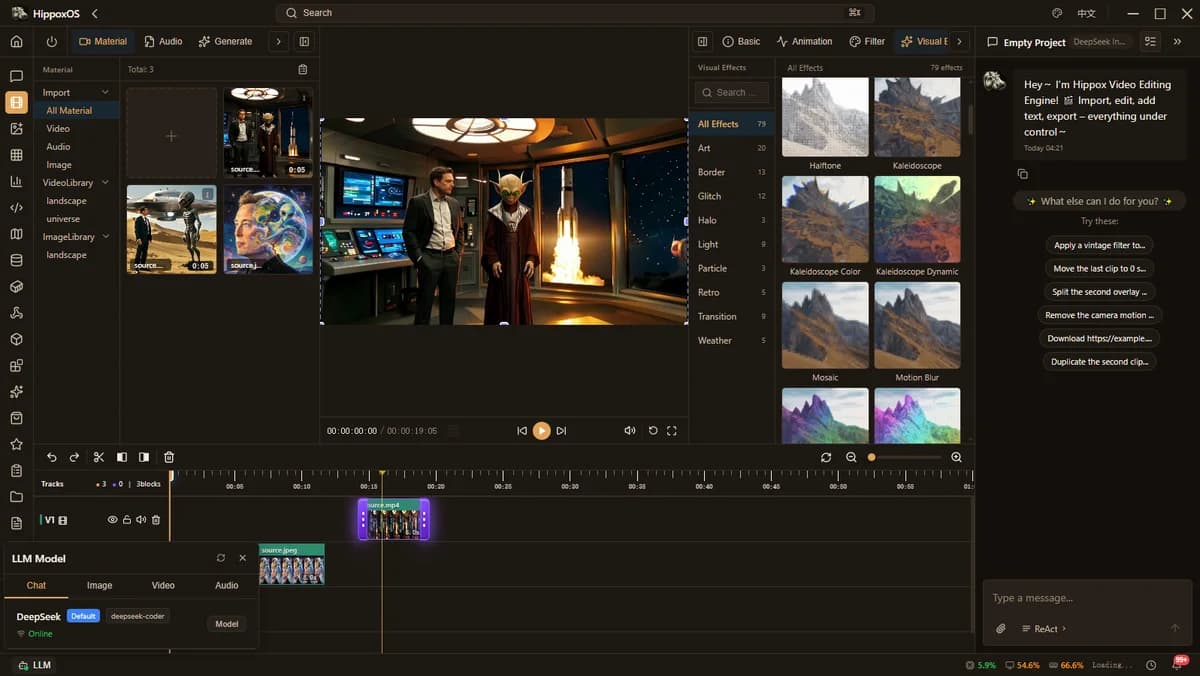Viewport: 1200px width, 676px height.
Task: Refresh the LLM Model panel
Action: click(x=221, y=558)
